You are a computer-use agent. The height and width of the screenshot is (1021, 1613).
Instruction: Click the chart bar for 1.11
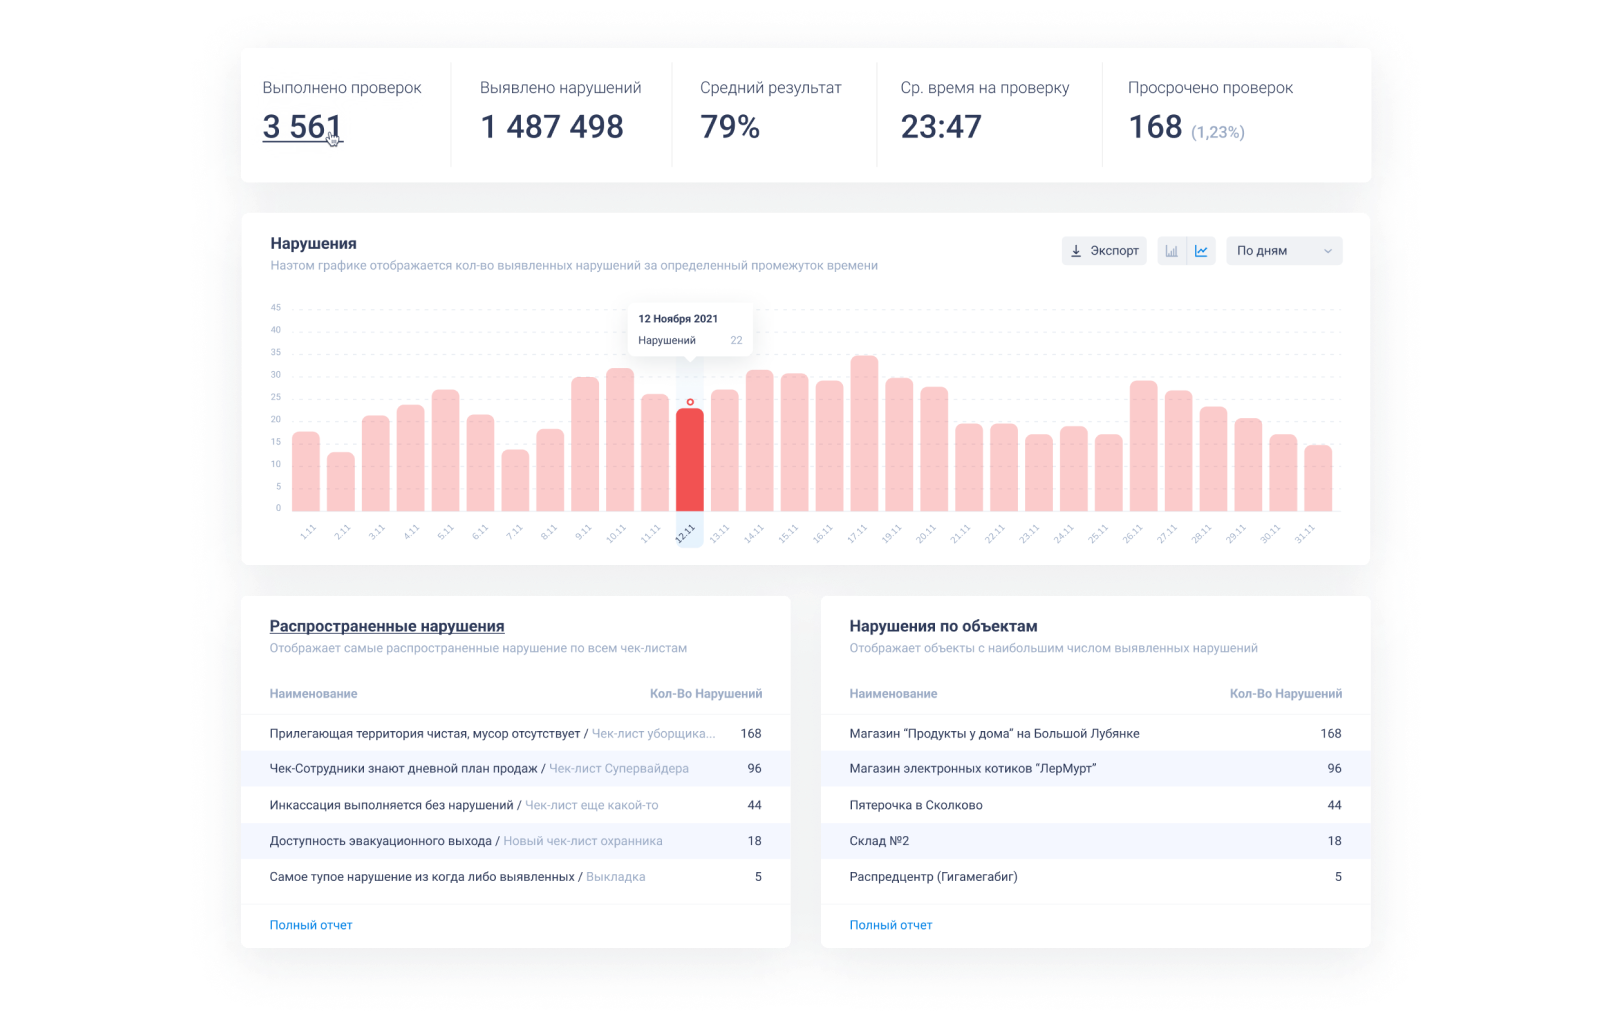[306, 472]
